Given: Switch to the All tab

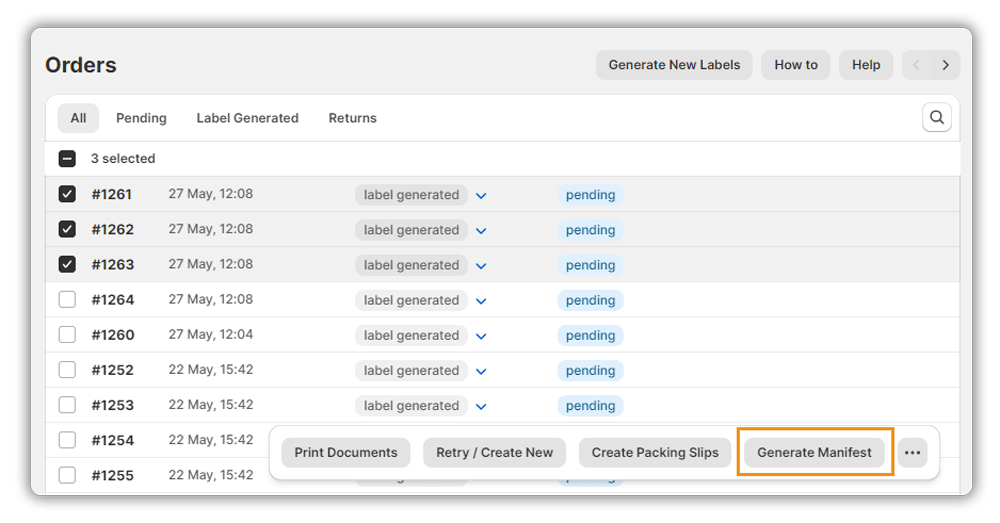Looking at the screenshot, I should pos(78,118).
